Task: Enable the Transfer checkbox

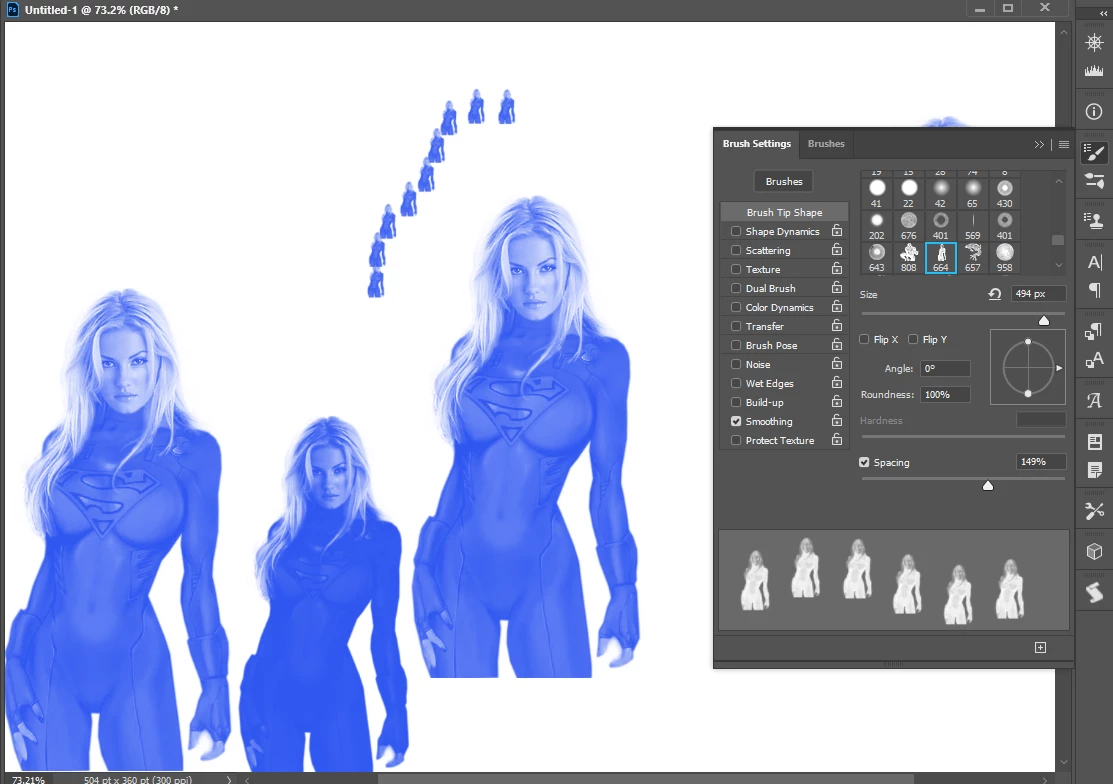Action: [736, 326]
